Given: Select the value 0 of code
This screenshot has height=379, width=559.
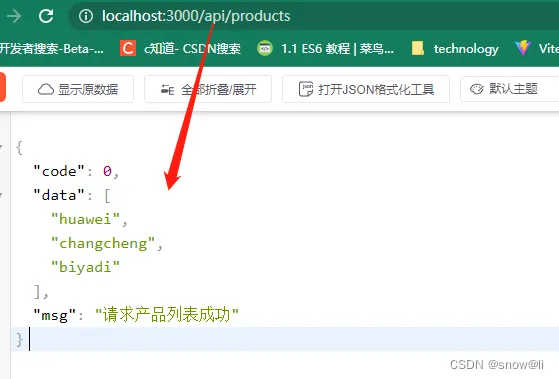Looking at the screenshot, I should click(x=107, y=171).
